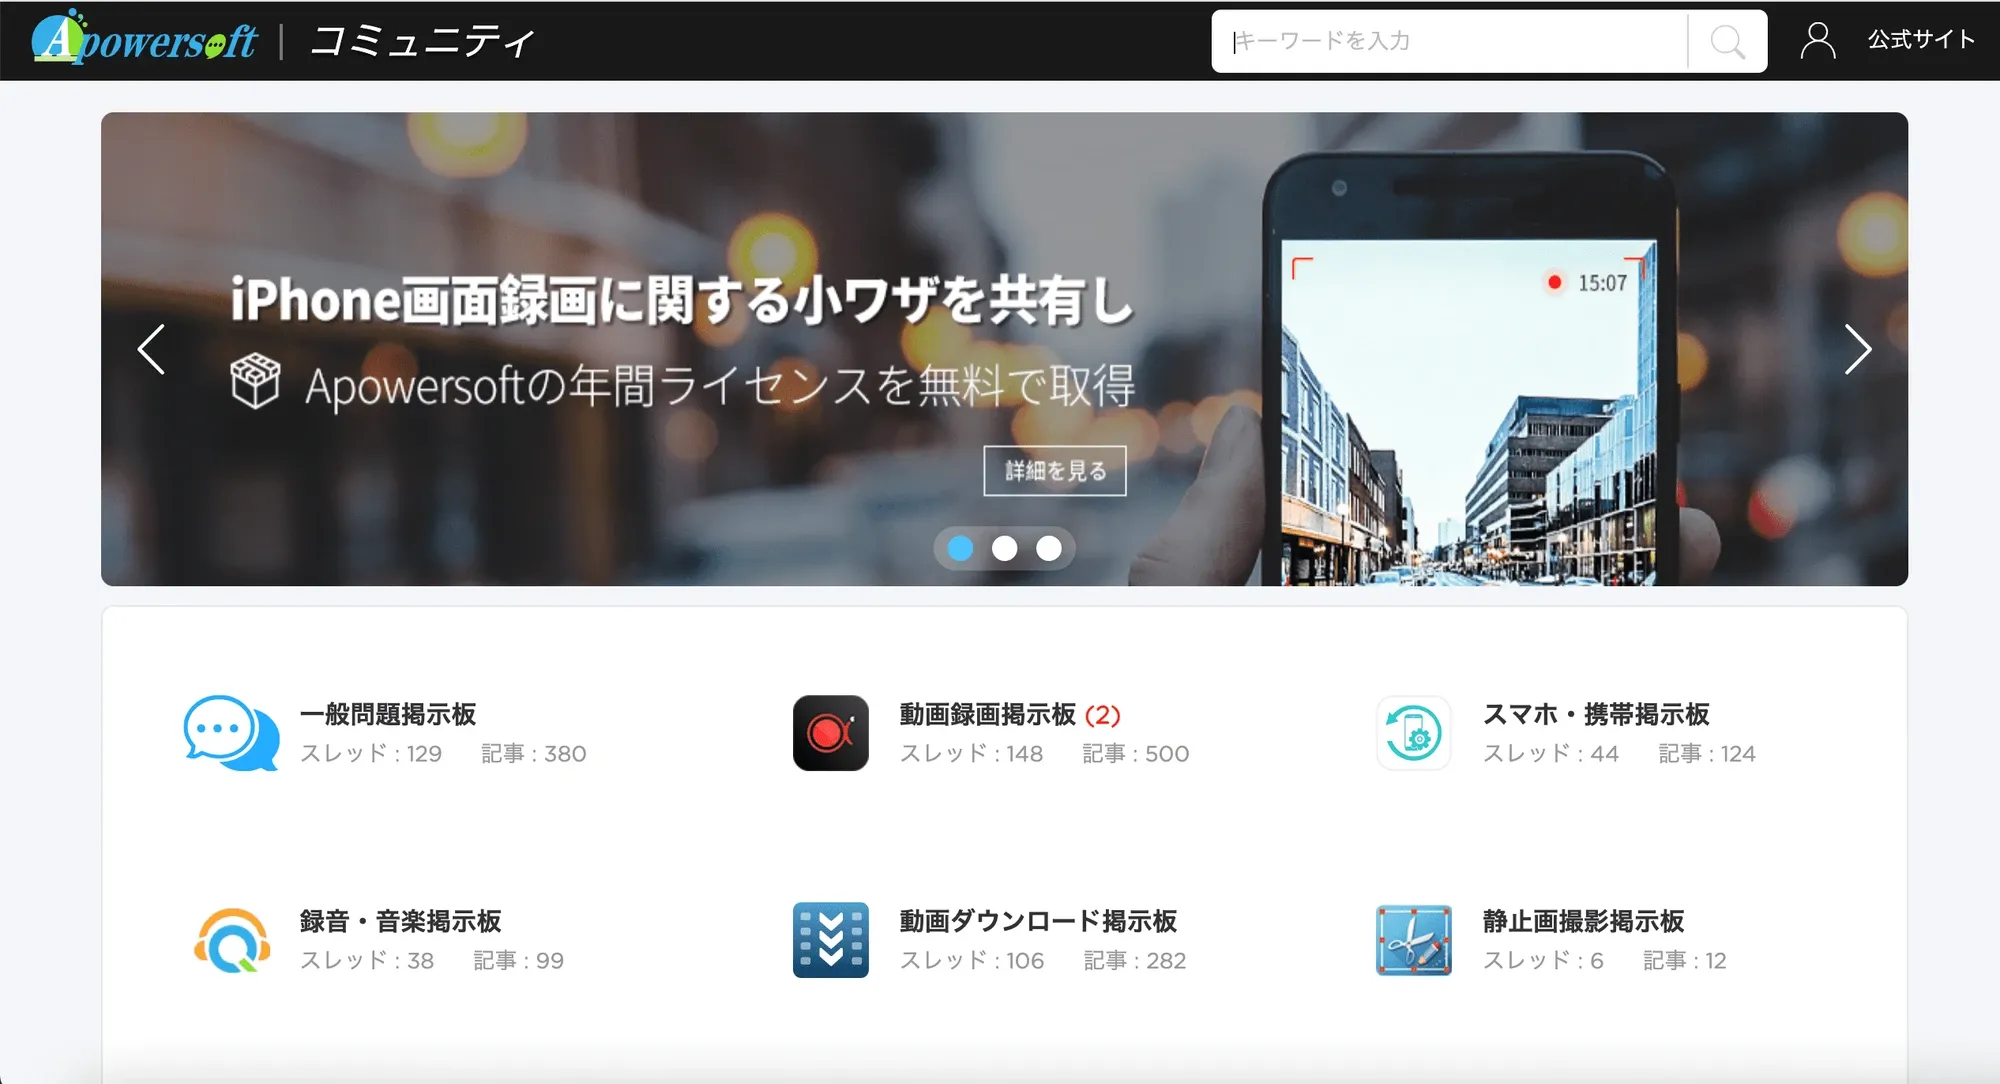Click the text スレッド : 44
2000x1084 pixels.
click(1550, 754)
